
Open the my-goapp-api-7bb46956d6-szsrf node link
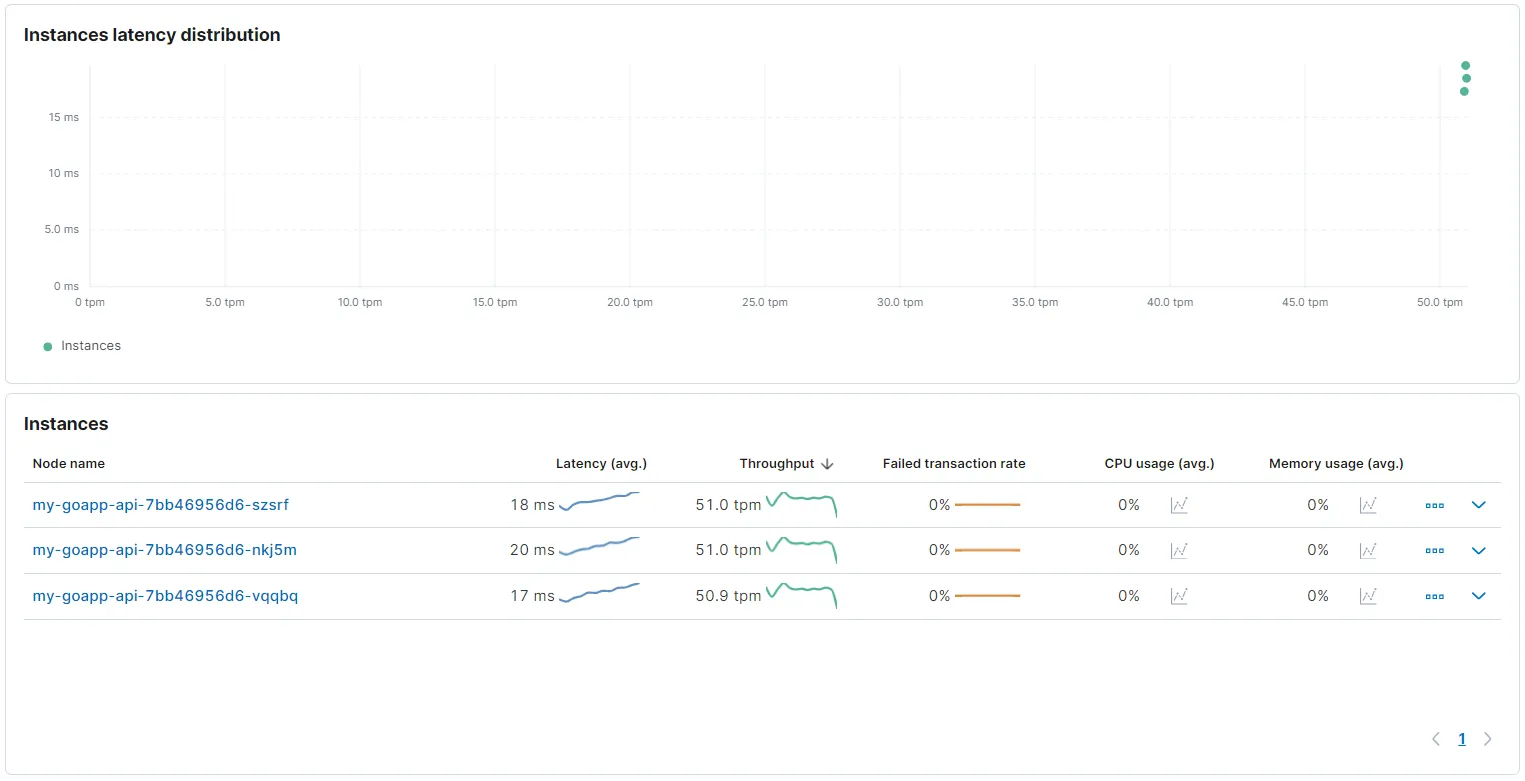point(161,505)
